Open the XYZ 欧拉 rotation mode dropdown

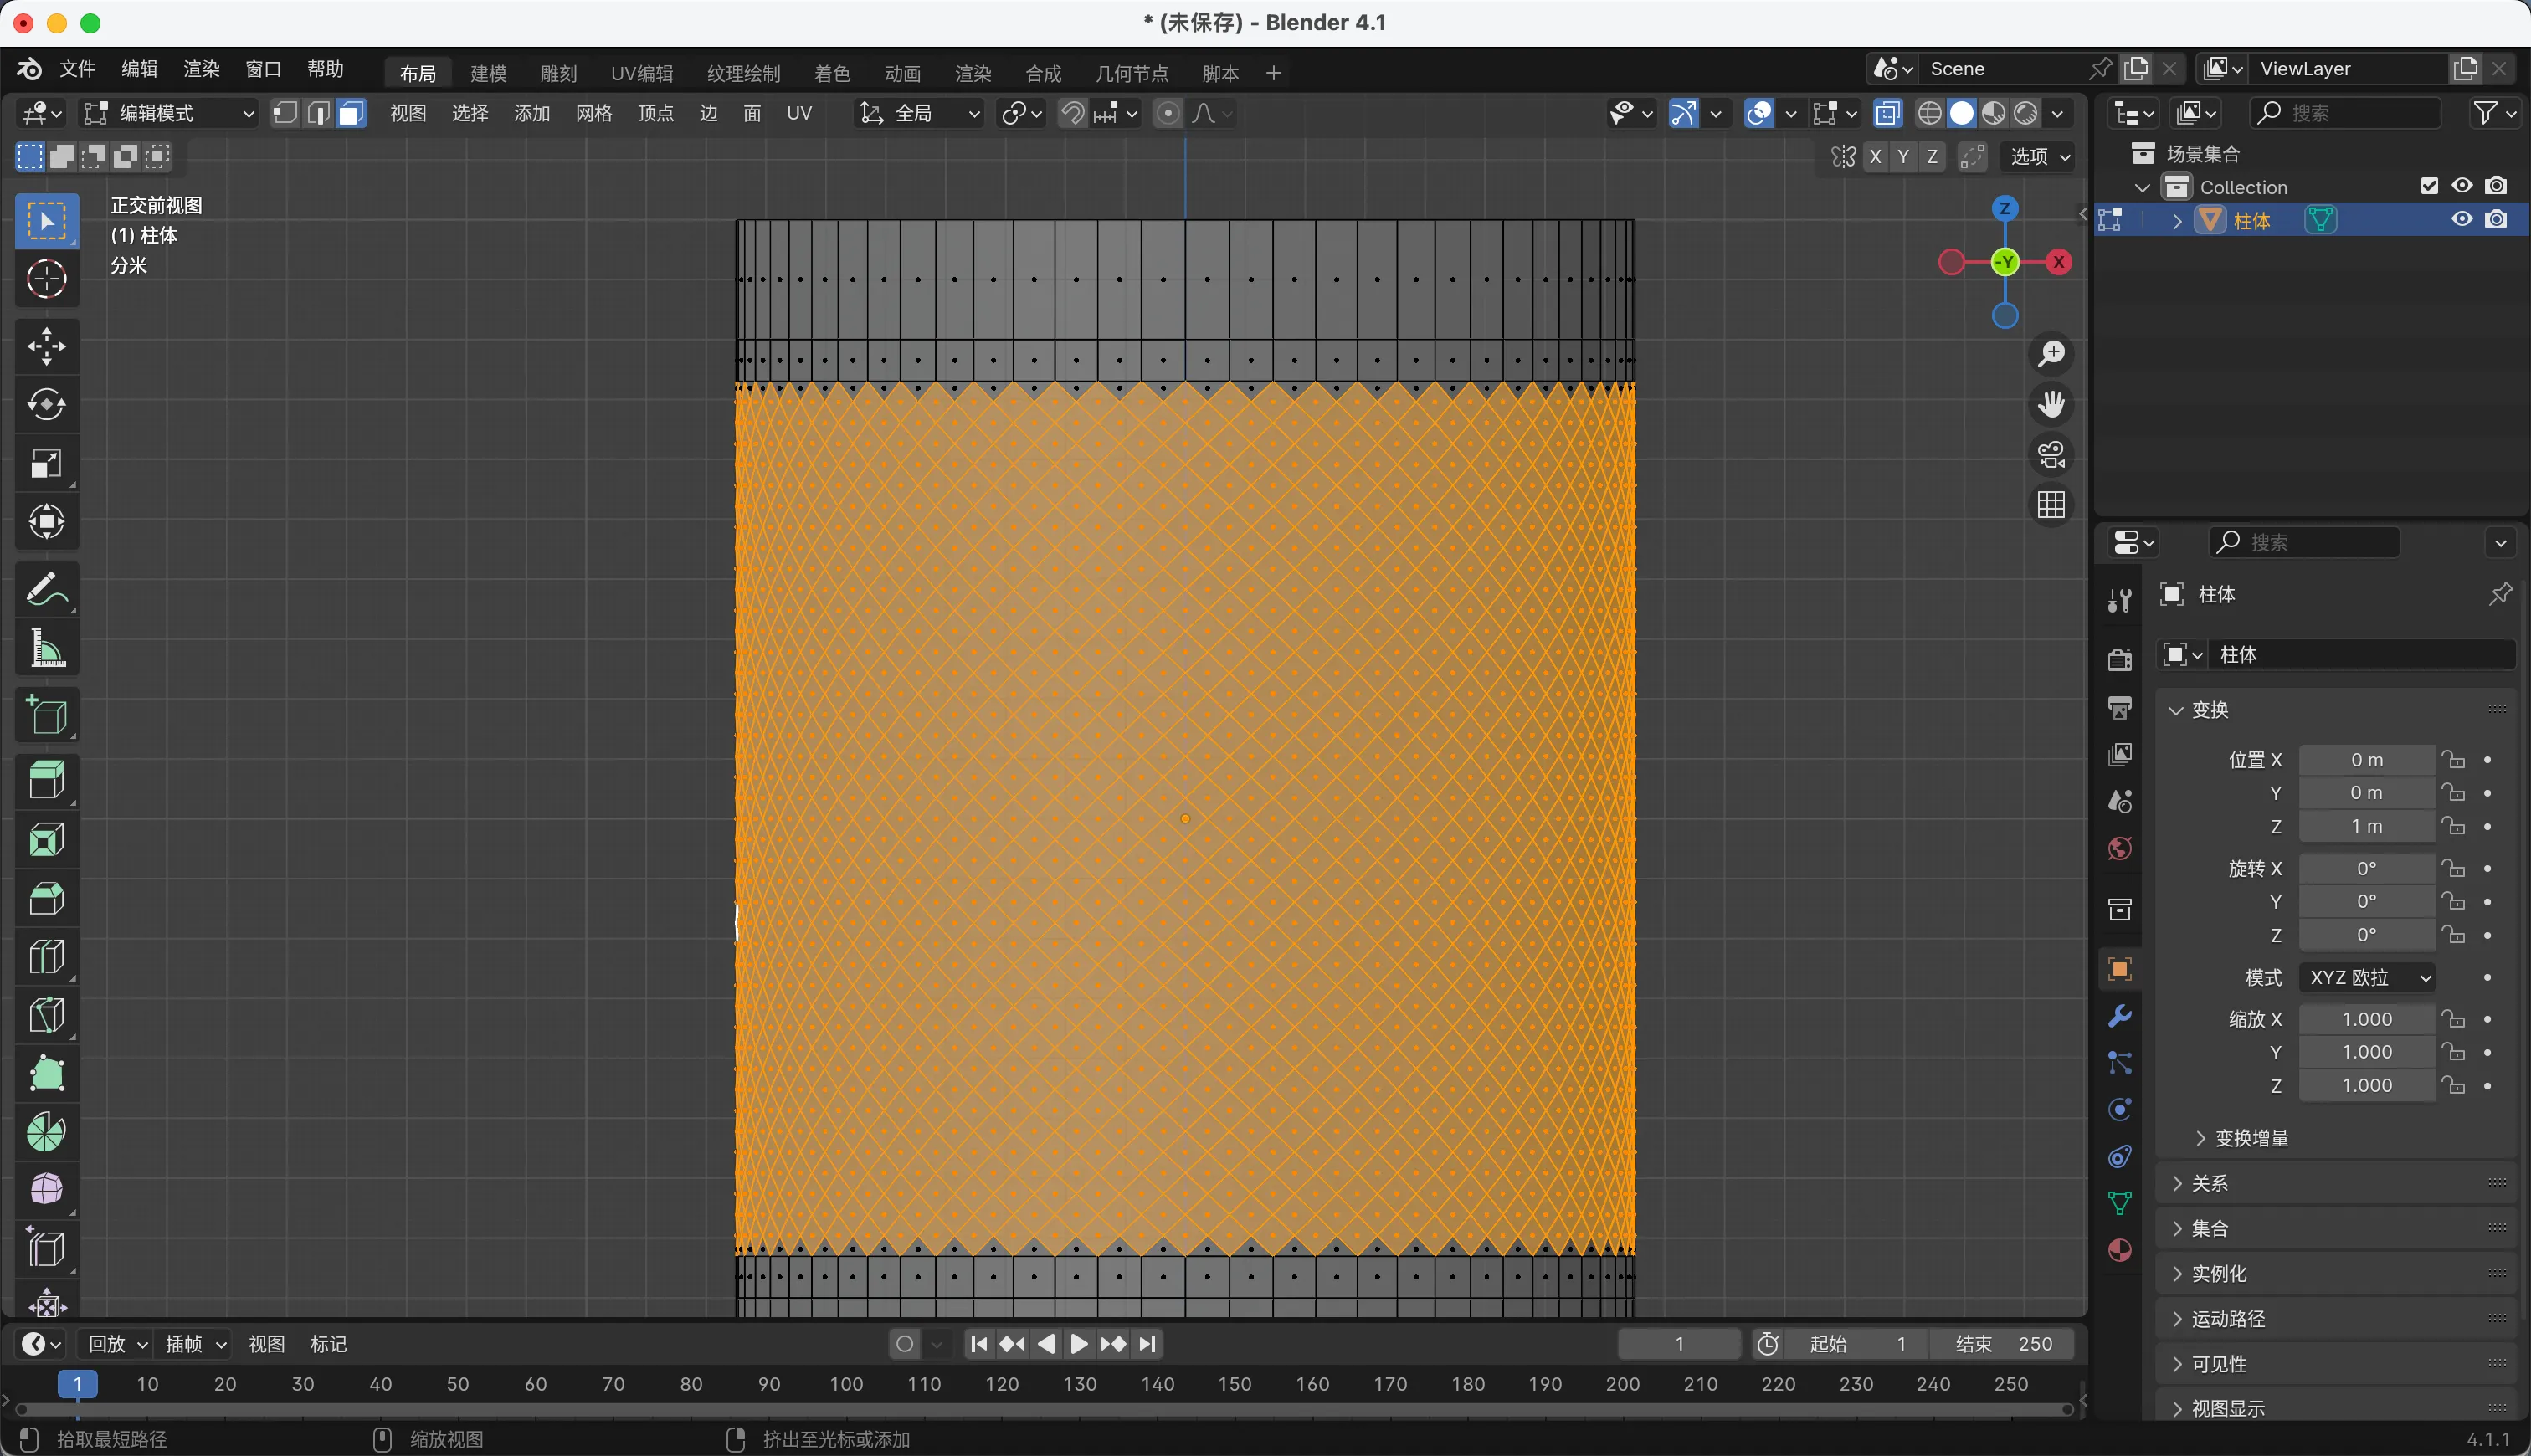[x=2366, y=977]
